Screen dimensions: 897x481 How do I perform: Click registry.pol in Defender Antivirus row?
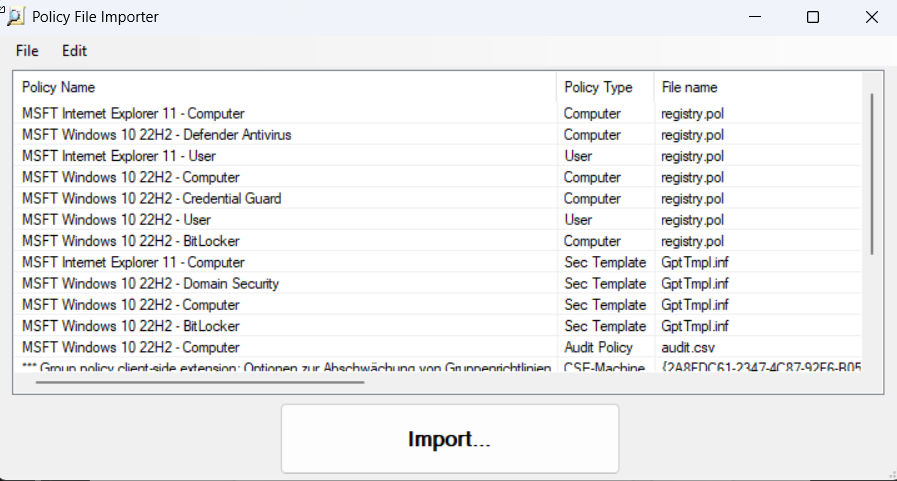(x=692, y=134)
